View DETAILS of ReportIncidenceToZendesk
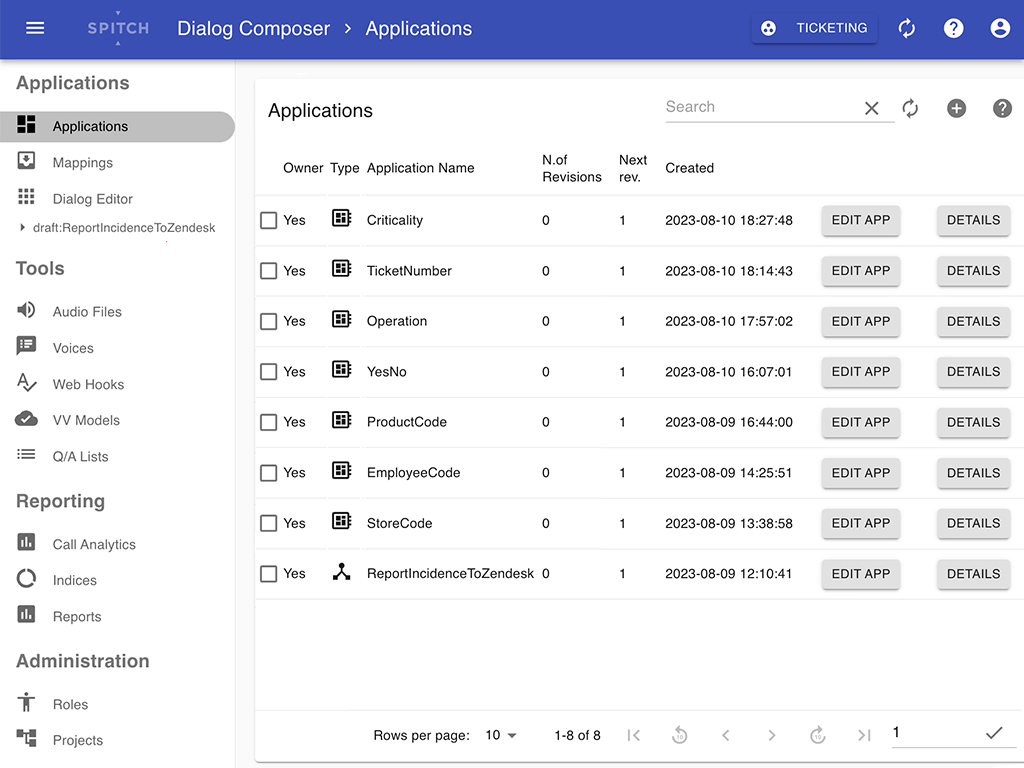The image size is (1024, 768). 973,574
